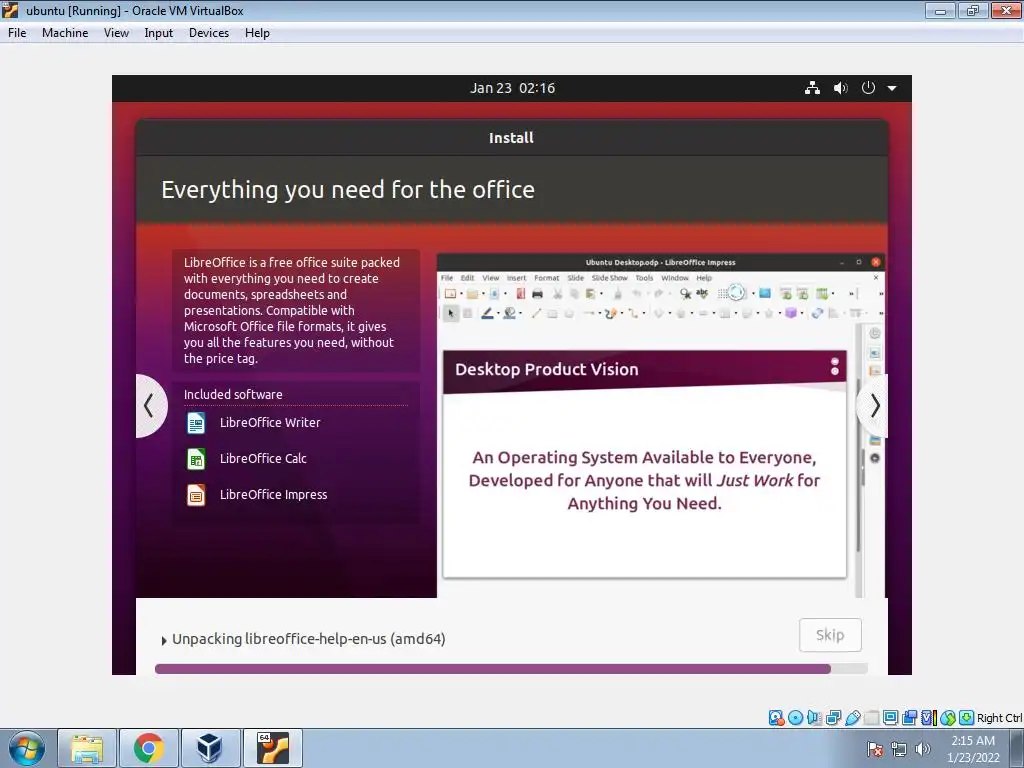Image resolution: width=1024 pixels, height=768 pixels.
Task: Click the keyboard capture green arrow indicator
Action: tap(967, 718)
